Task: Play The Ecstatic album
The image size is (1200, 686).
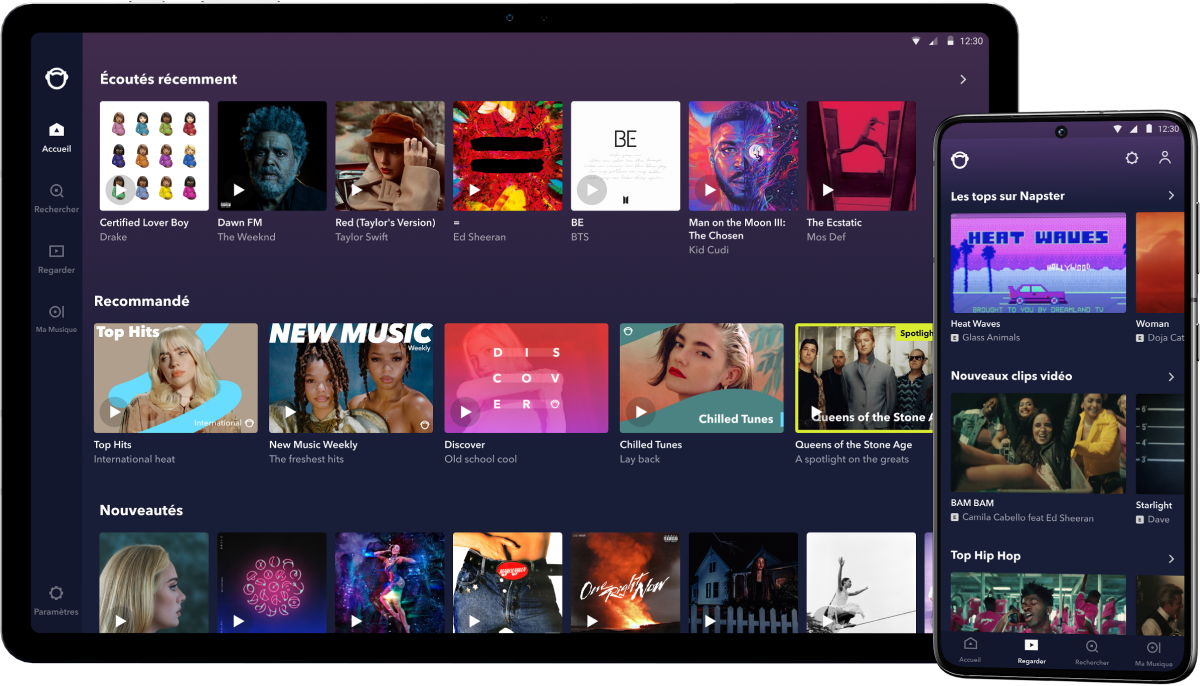Action: coord(828,189)
